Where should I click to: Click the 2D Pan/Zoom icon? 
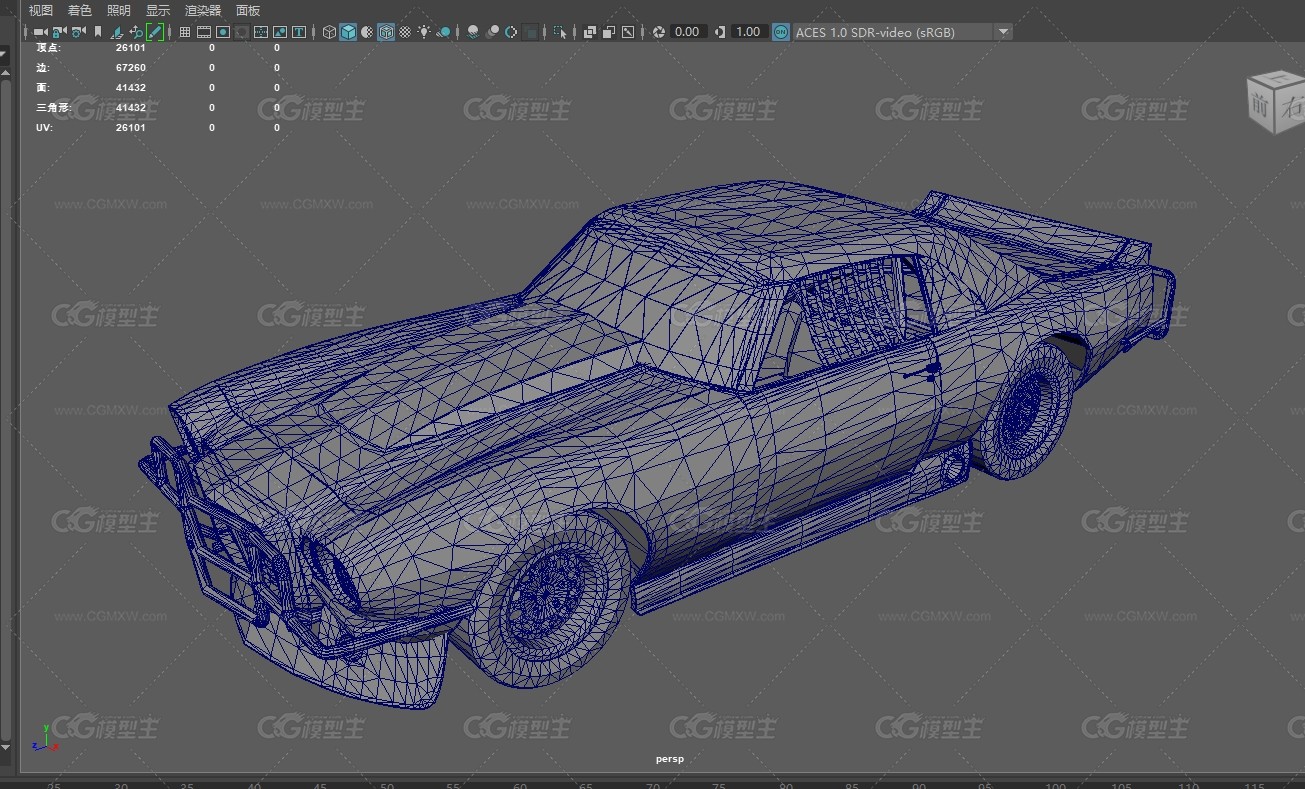point(136,32)
